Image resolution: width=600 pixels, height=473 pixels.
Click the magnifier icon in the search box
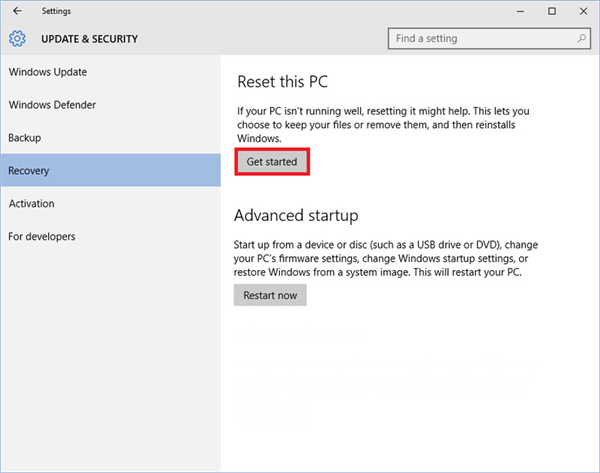coord(582,39)
